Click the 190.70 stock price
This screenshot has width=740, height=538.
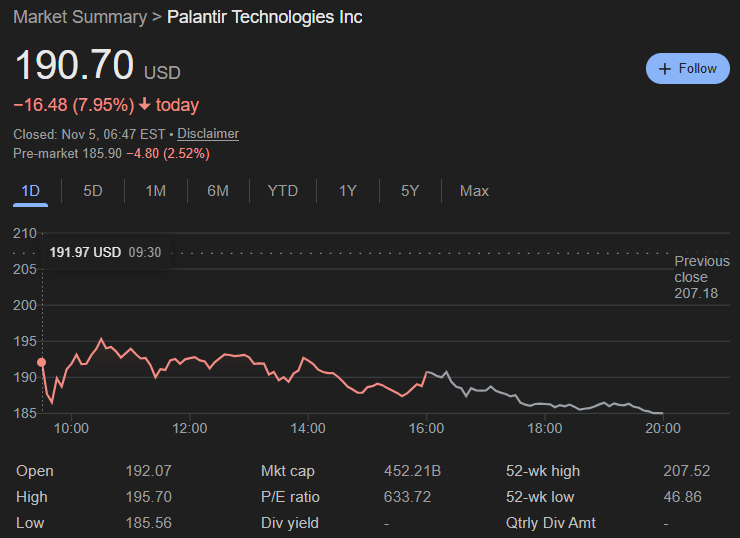(x=74, y=66)
